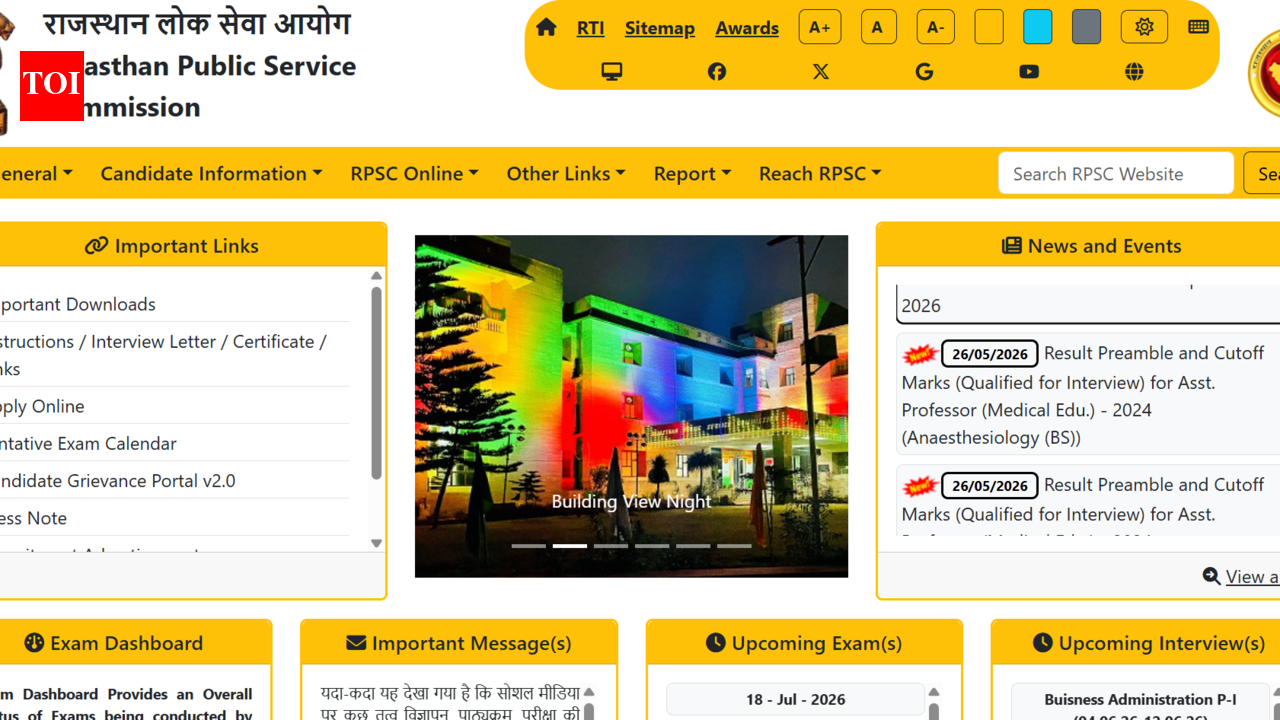
Task: Click the chain icon beside Important Links
Action: click(96, 246)
